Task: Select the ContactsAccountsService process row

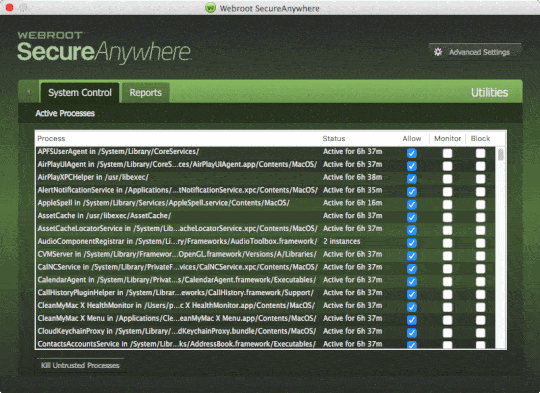Action: (x=265, y=344)
